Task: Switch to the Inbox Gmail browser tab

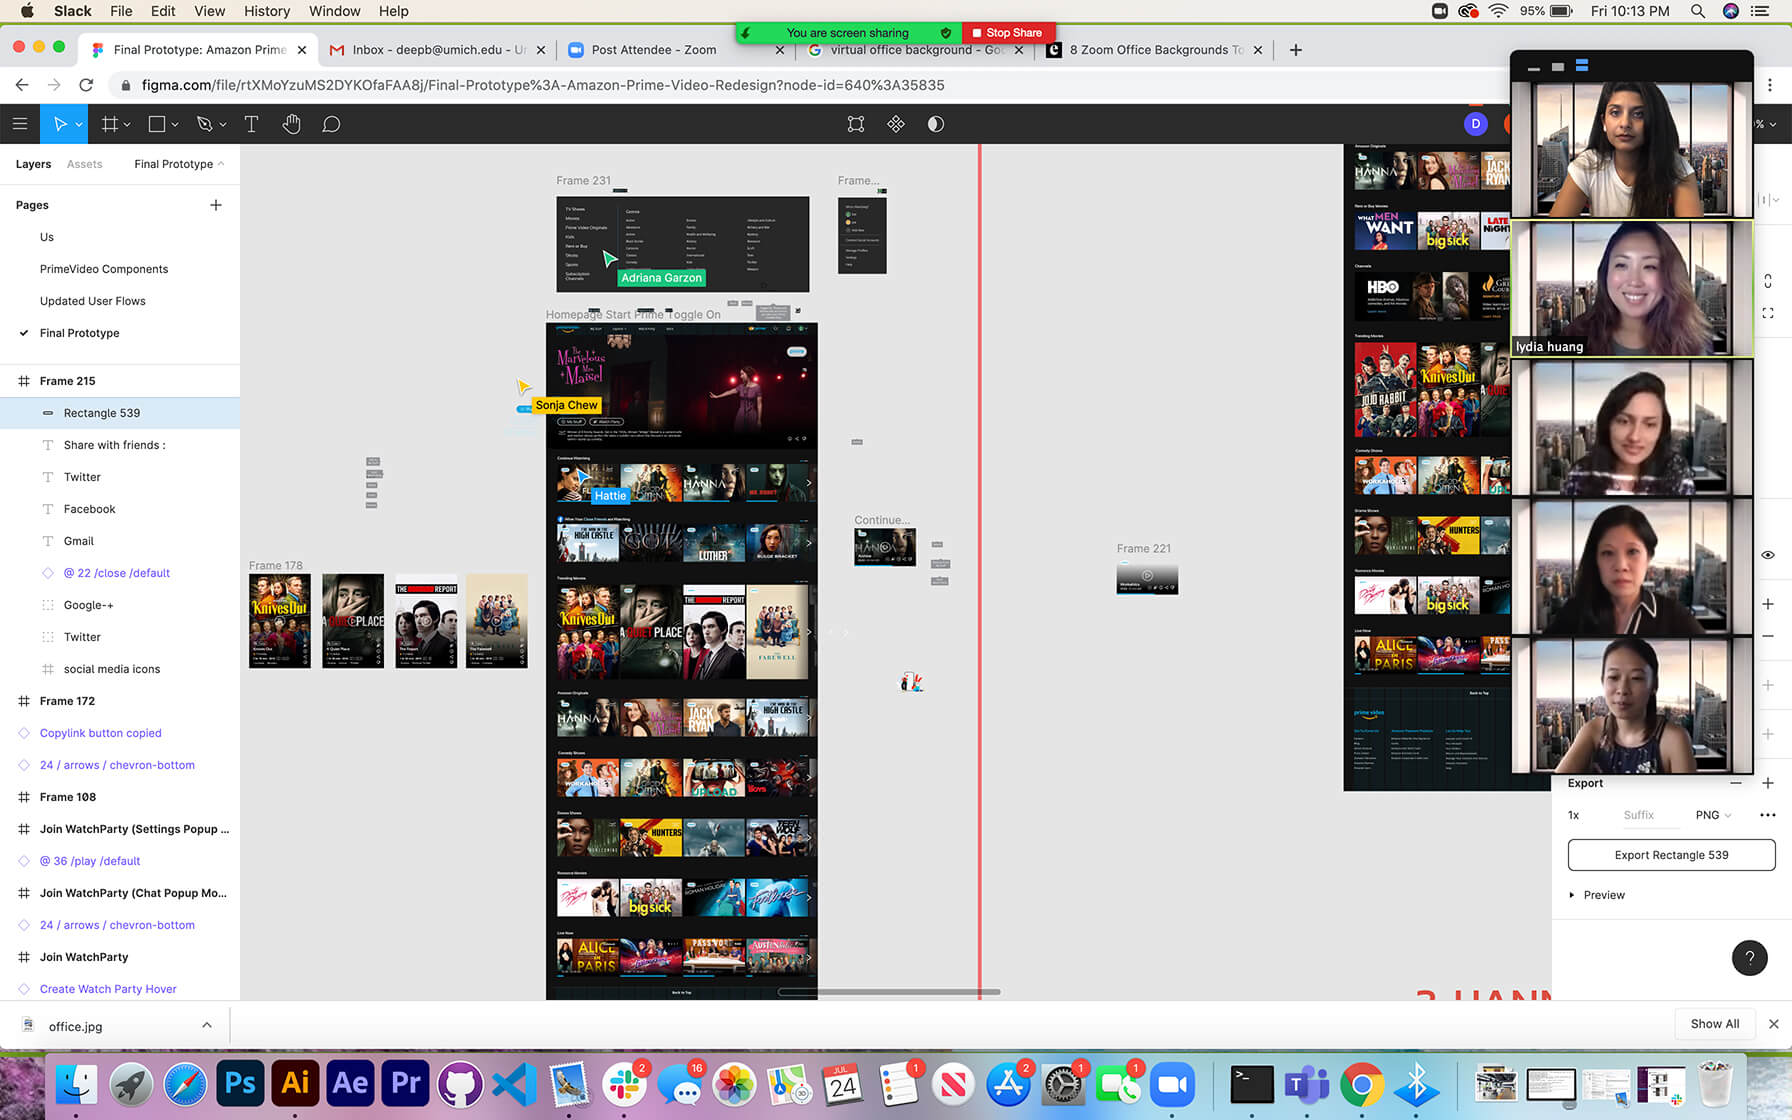Action: point(437,50)
